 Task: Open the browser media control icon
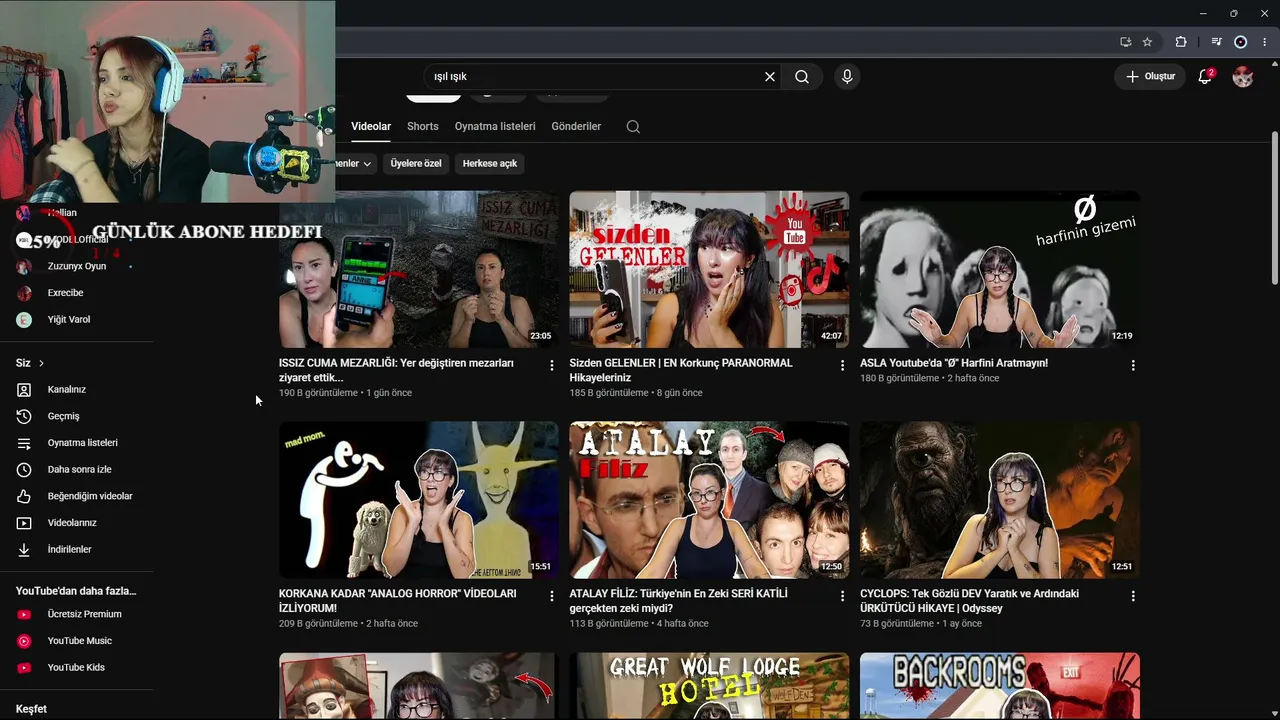tap(1216, 42)
